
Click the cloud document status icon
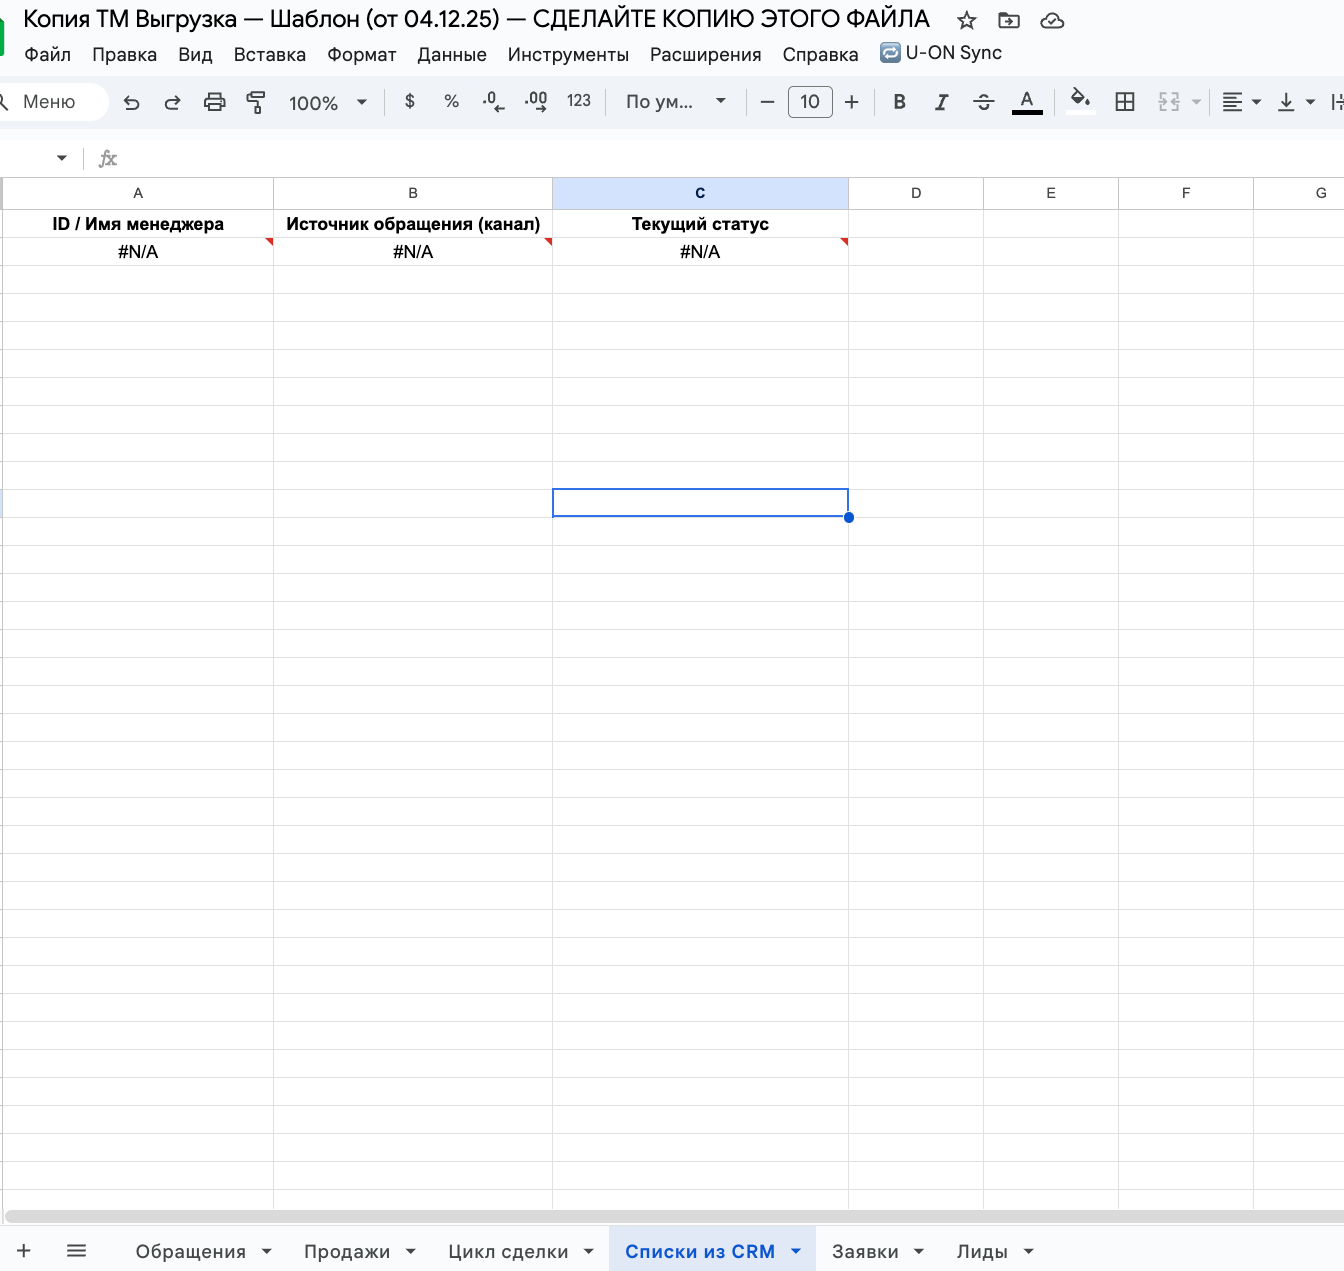point(1052,21)
